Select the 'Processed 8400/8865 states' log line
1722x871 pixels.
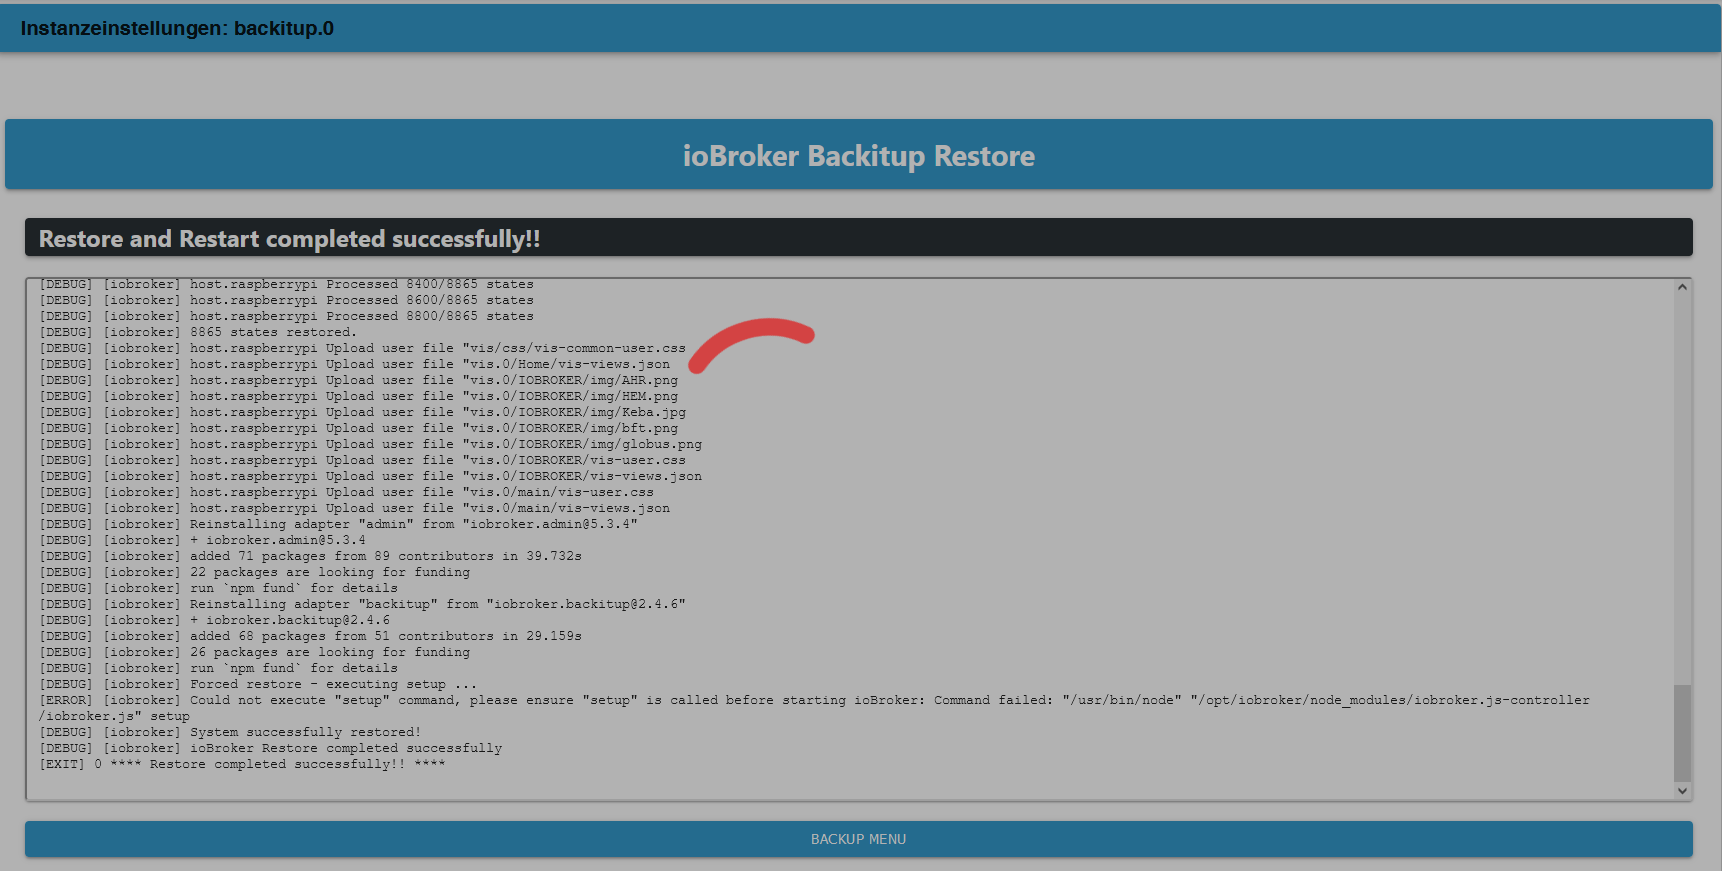pyautogui.click(x=287, y=284)
